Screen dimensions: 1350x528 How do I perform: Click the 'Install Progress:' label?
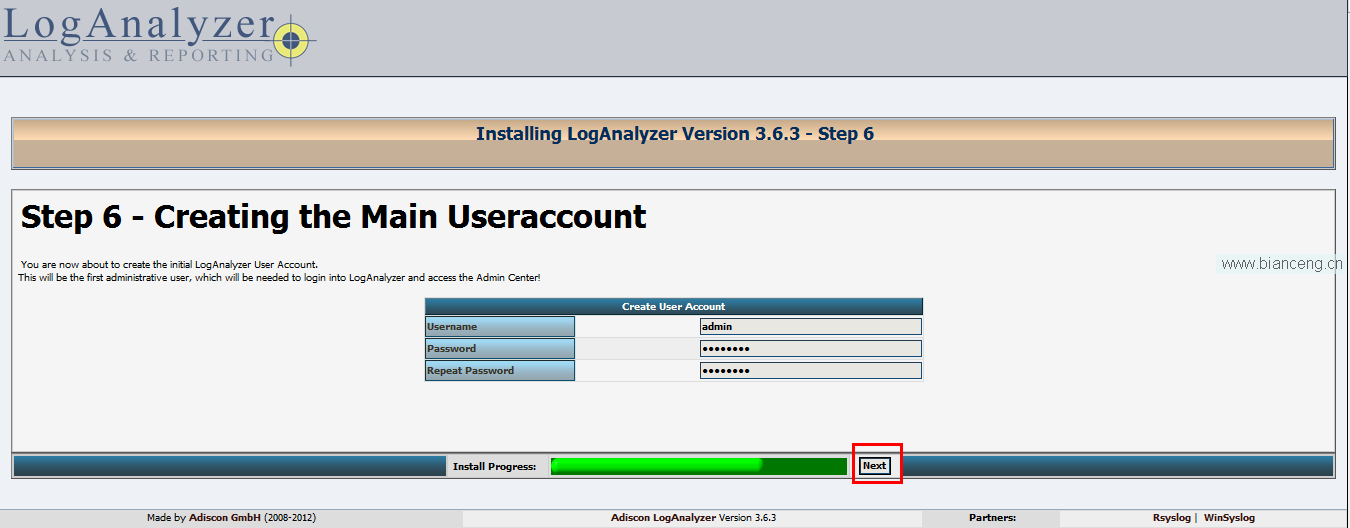[494, 467]
